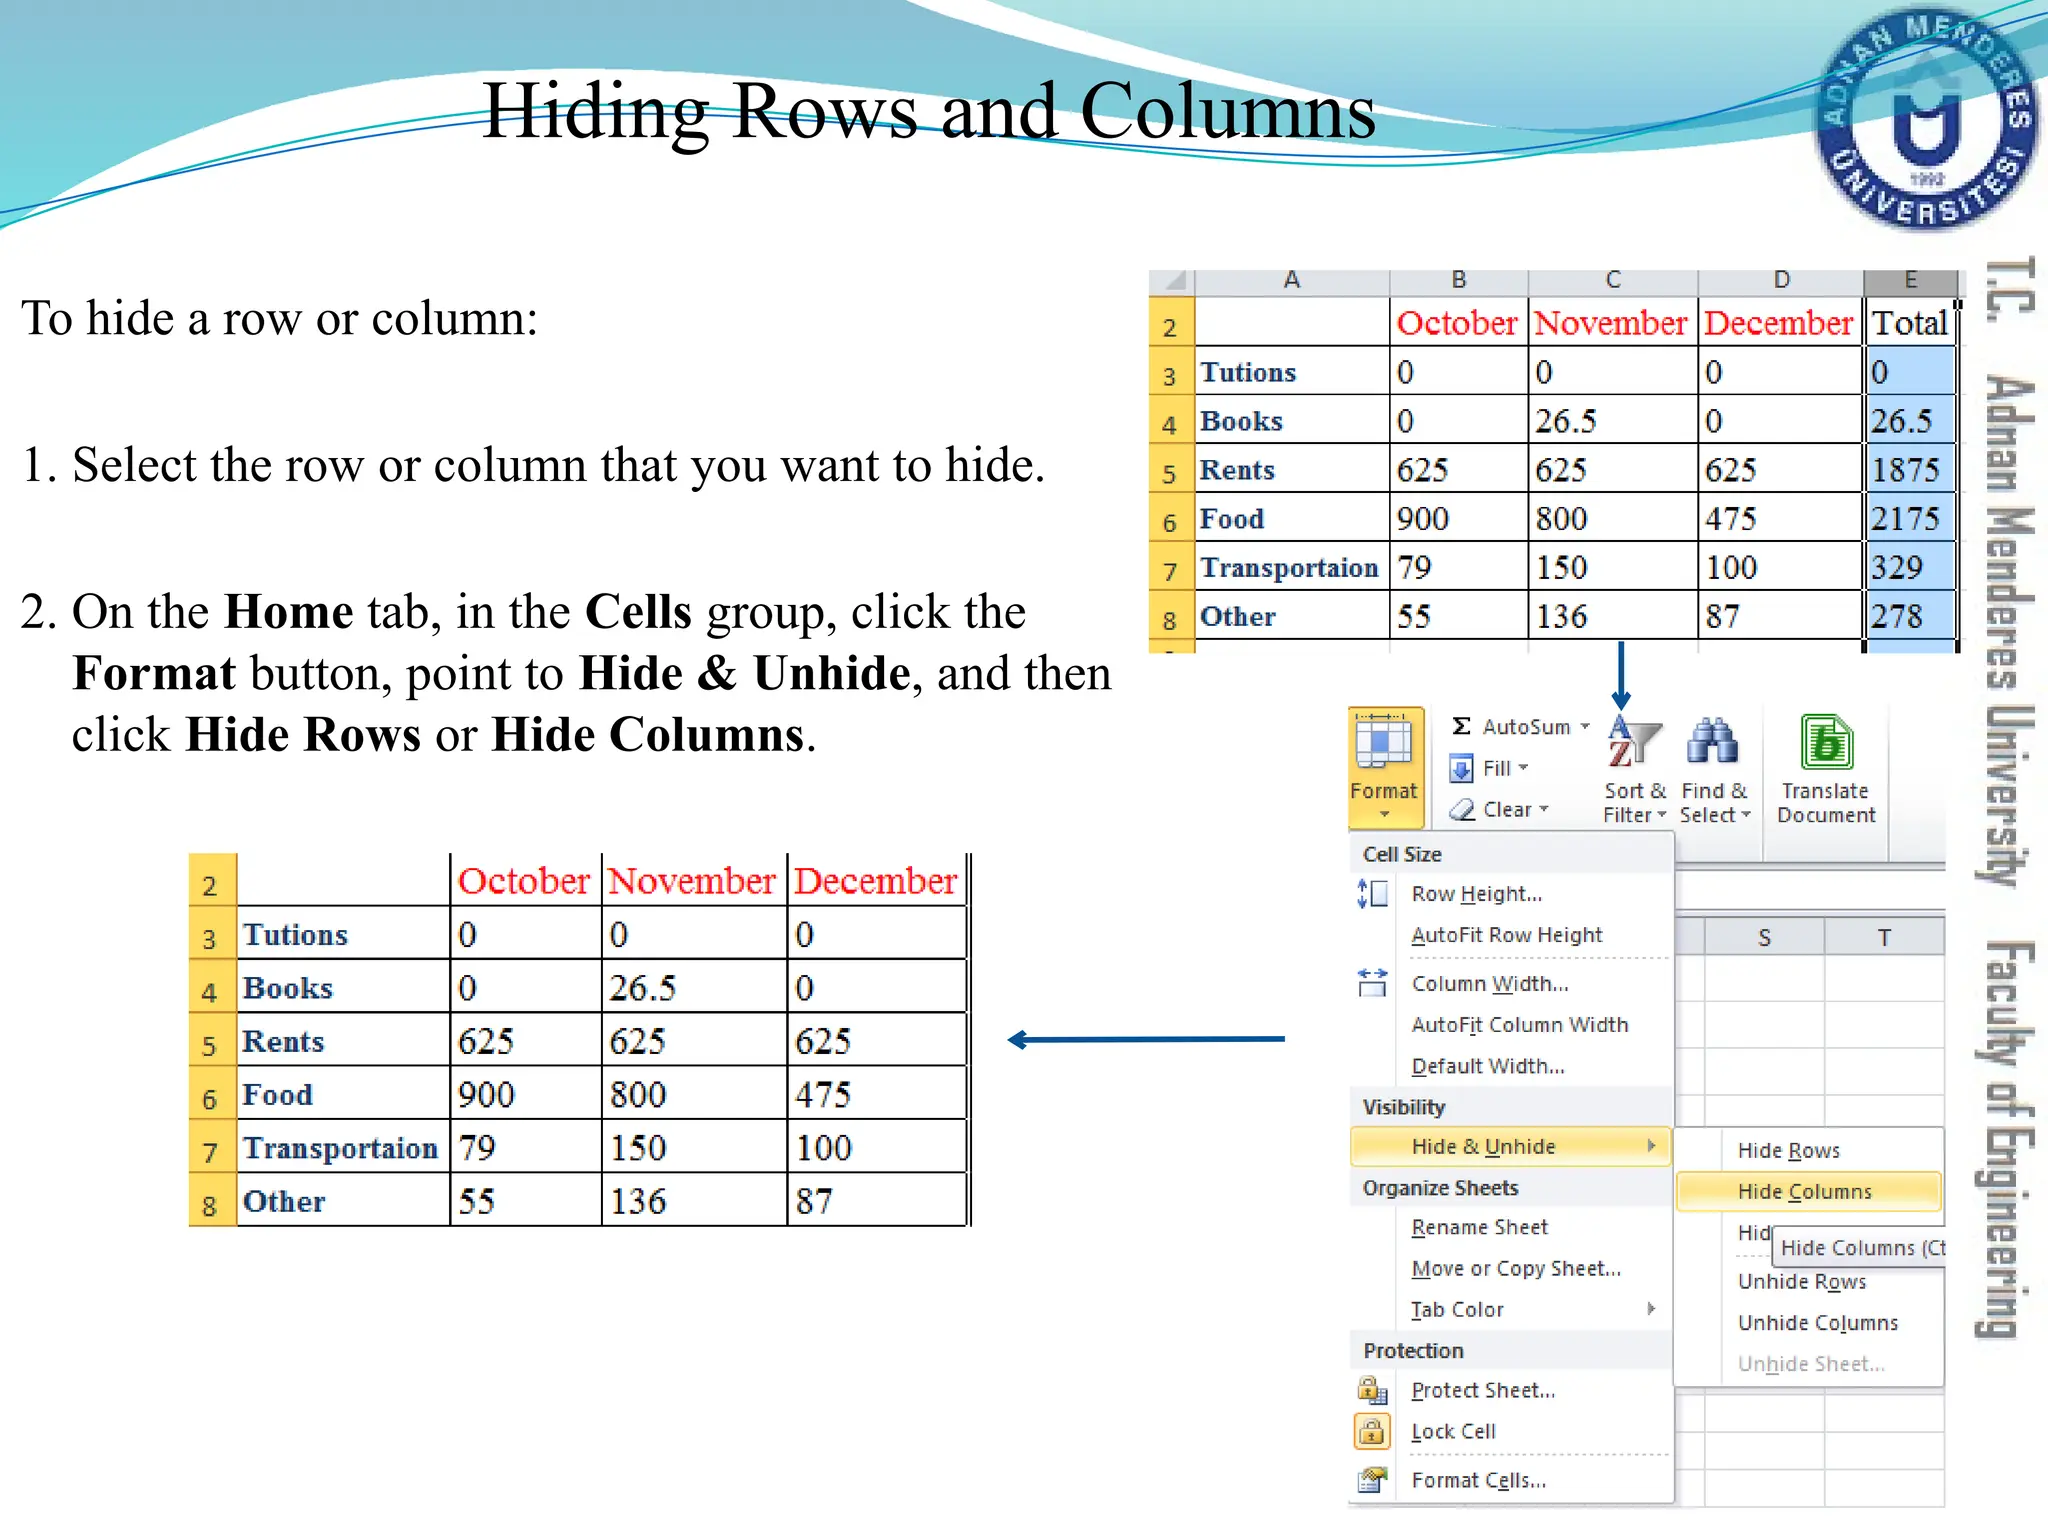Click the 900 cell in top spreadsheet
Image resolution: width=2048 pixels, height=1536 pixels.
1459,518
